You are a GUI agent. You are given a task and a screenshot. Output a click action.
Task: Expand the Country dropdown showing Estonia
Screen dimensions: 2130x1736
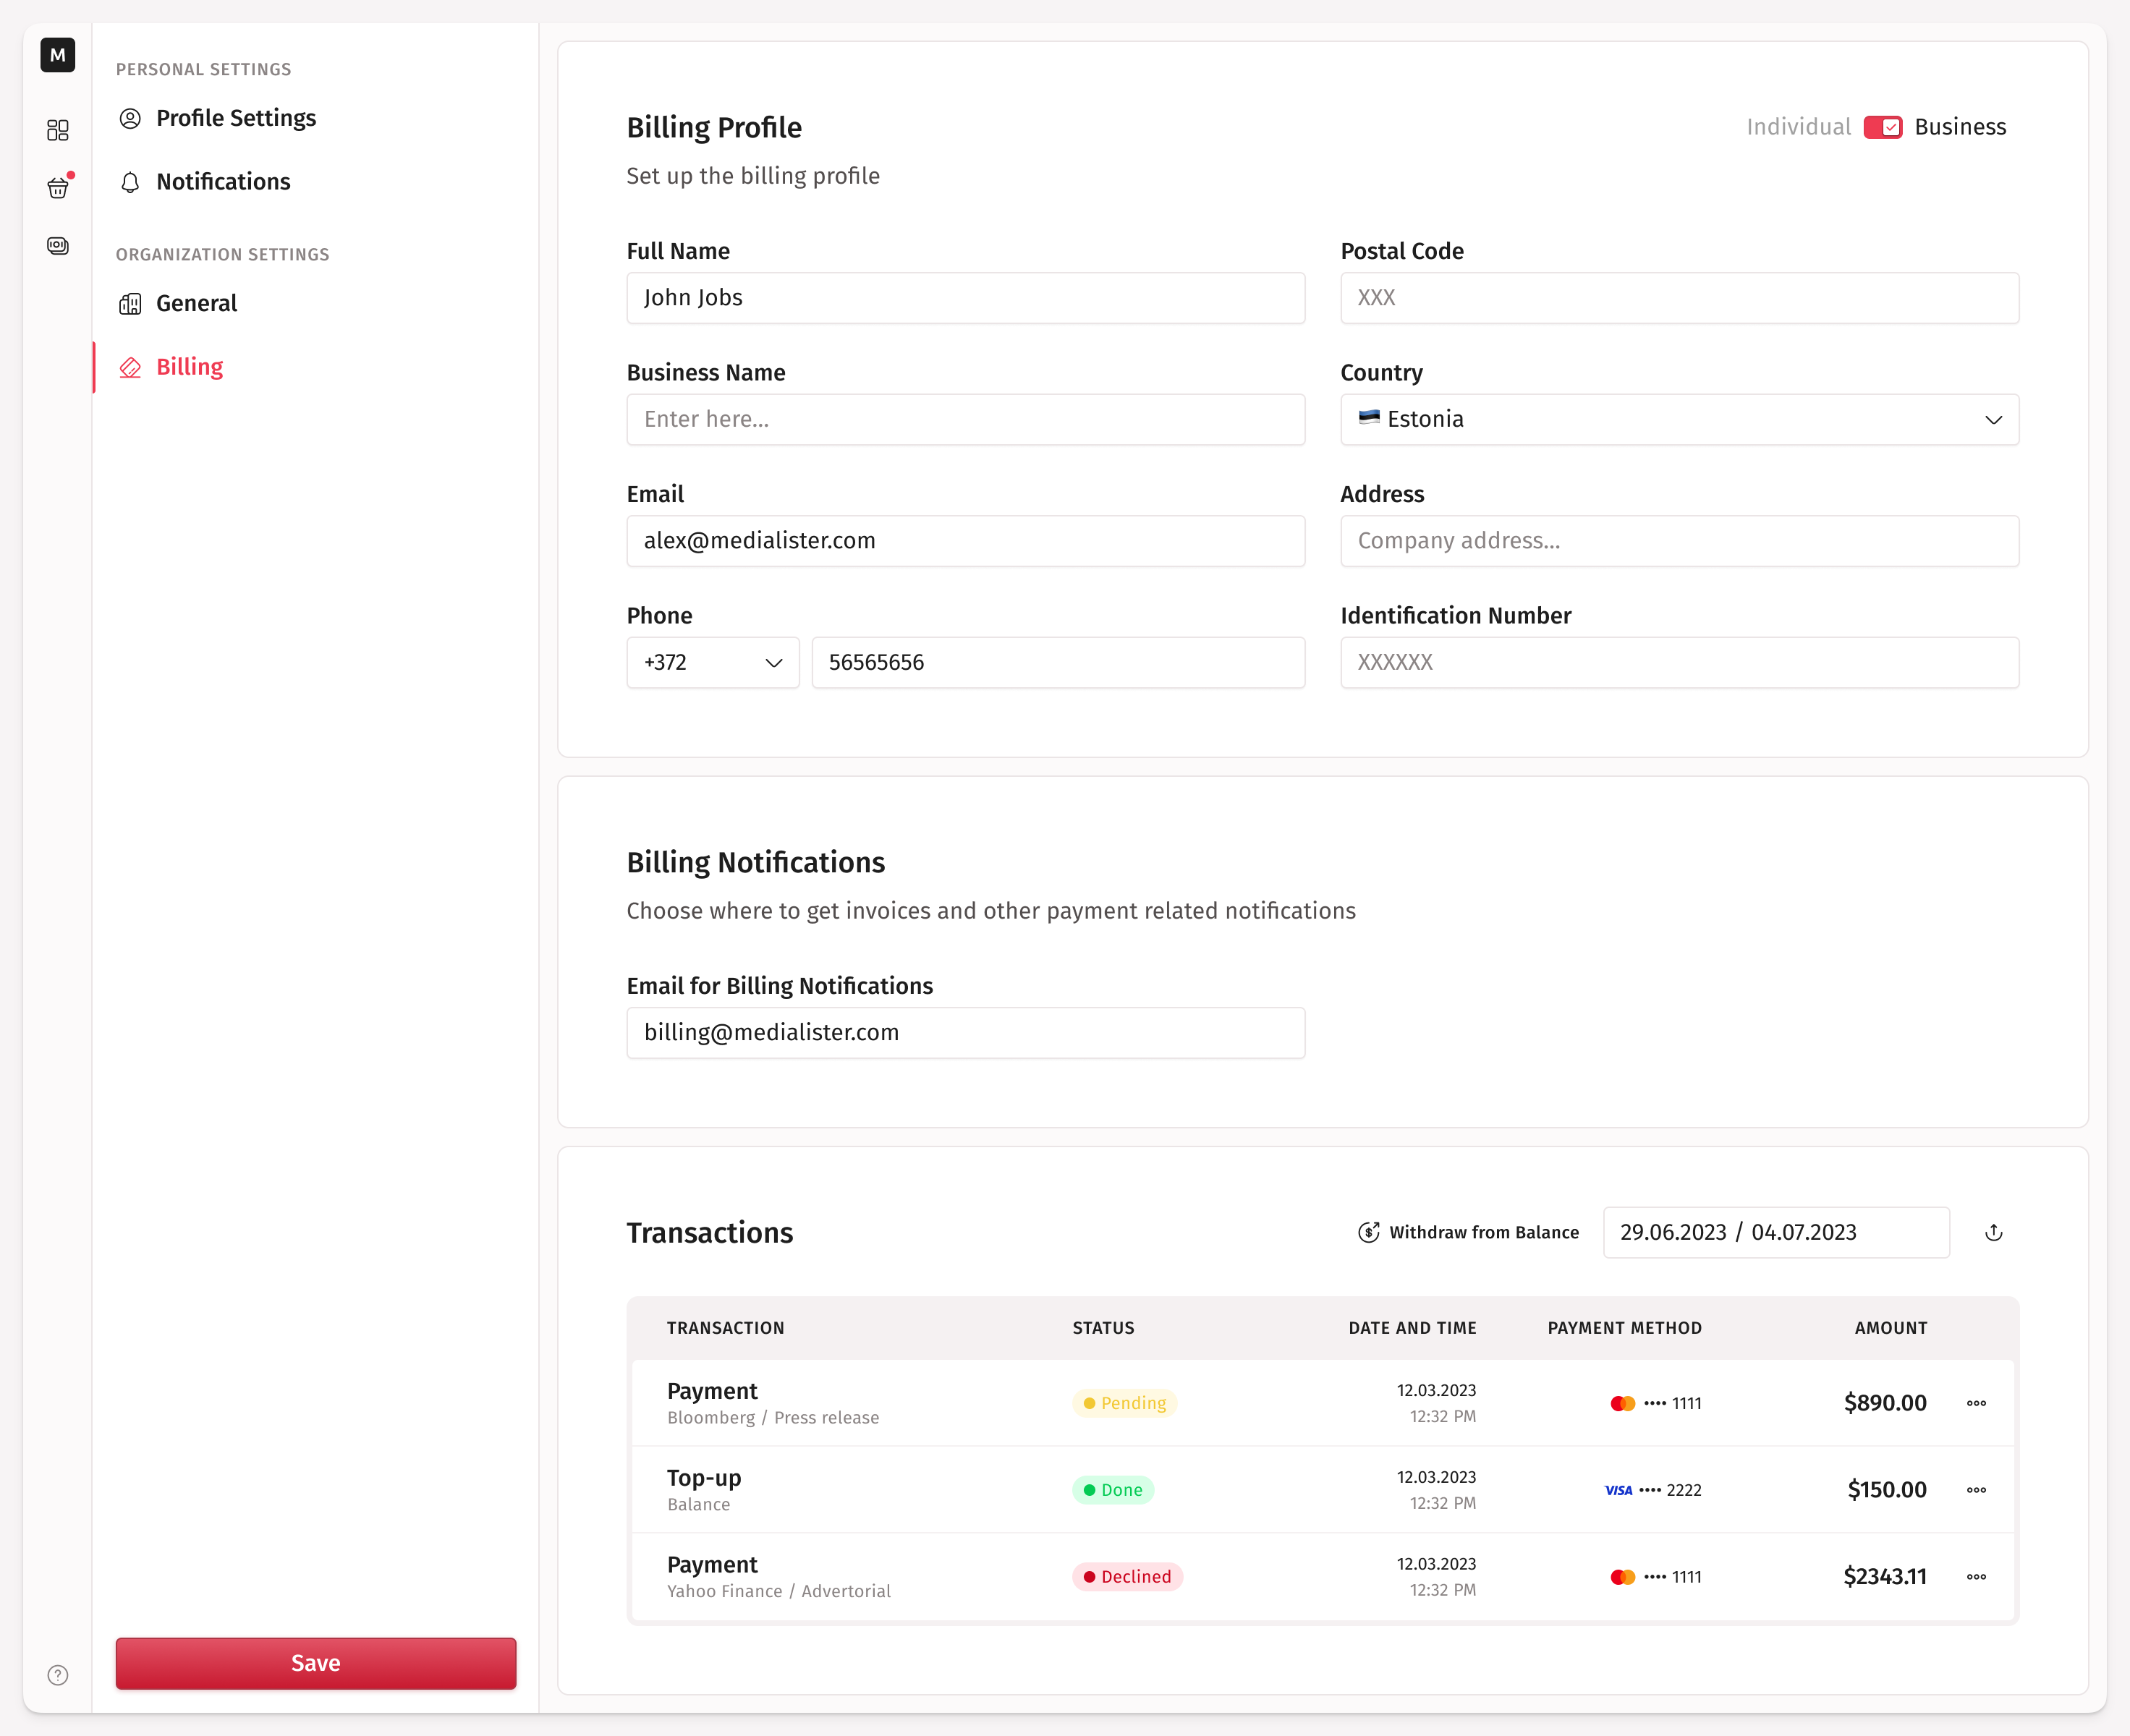click(1679, 419)
